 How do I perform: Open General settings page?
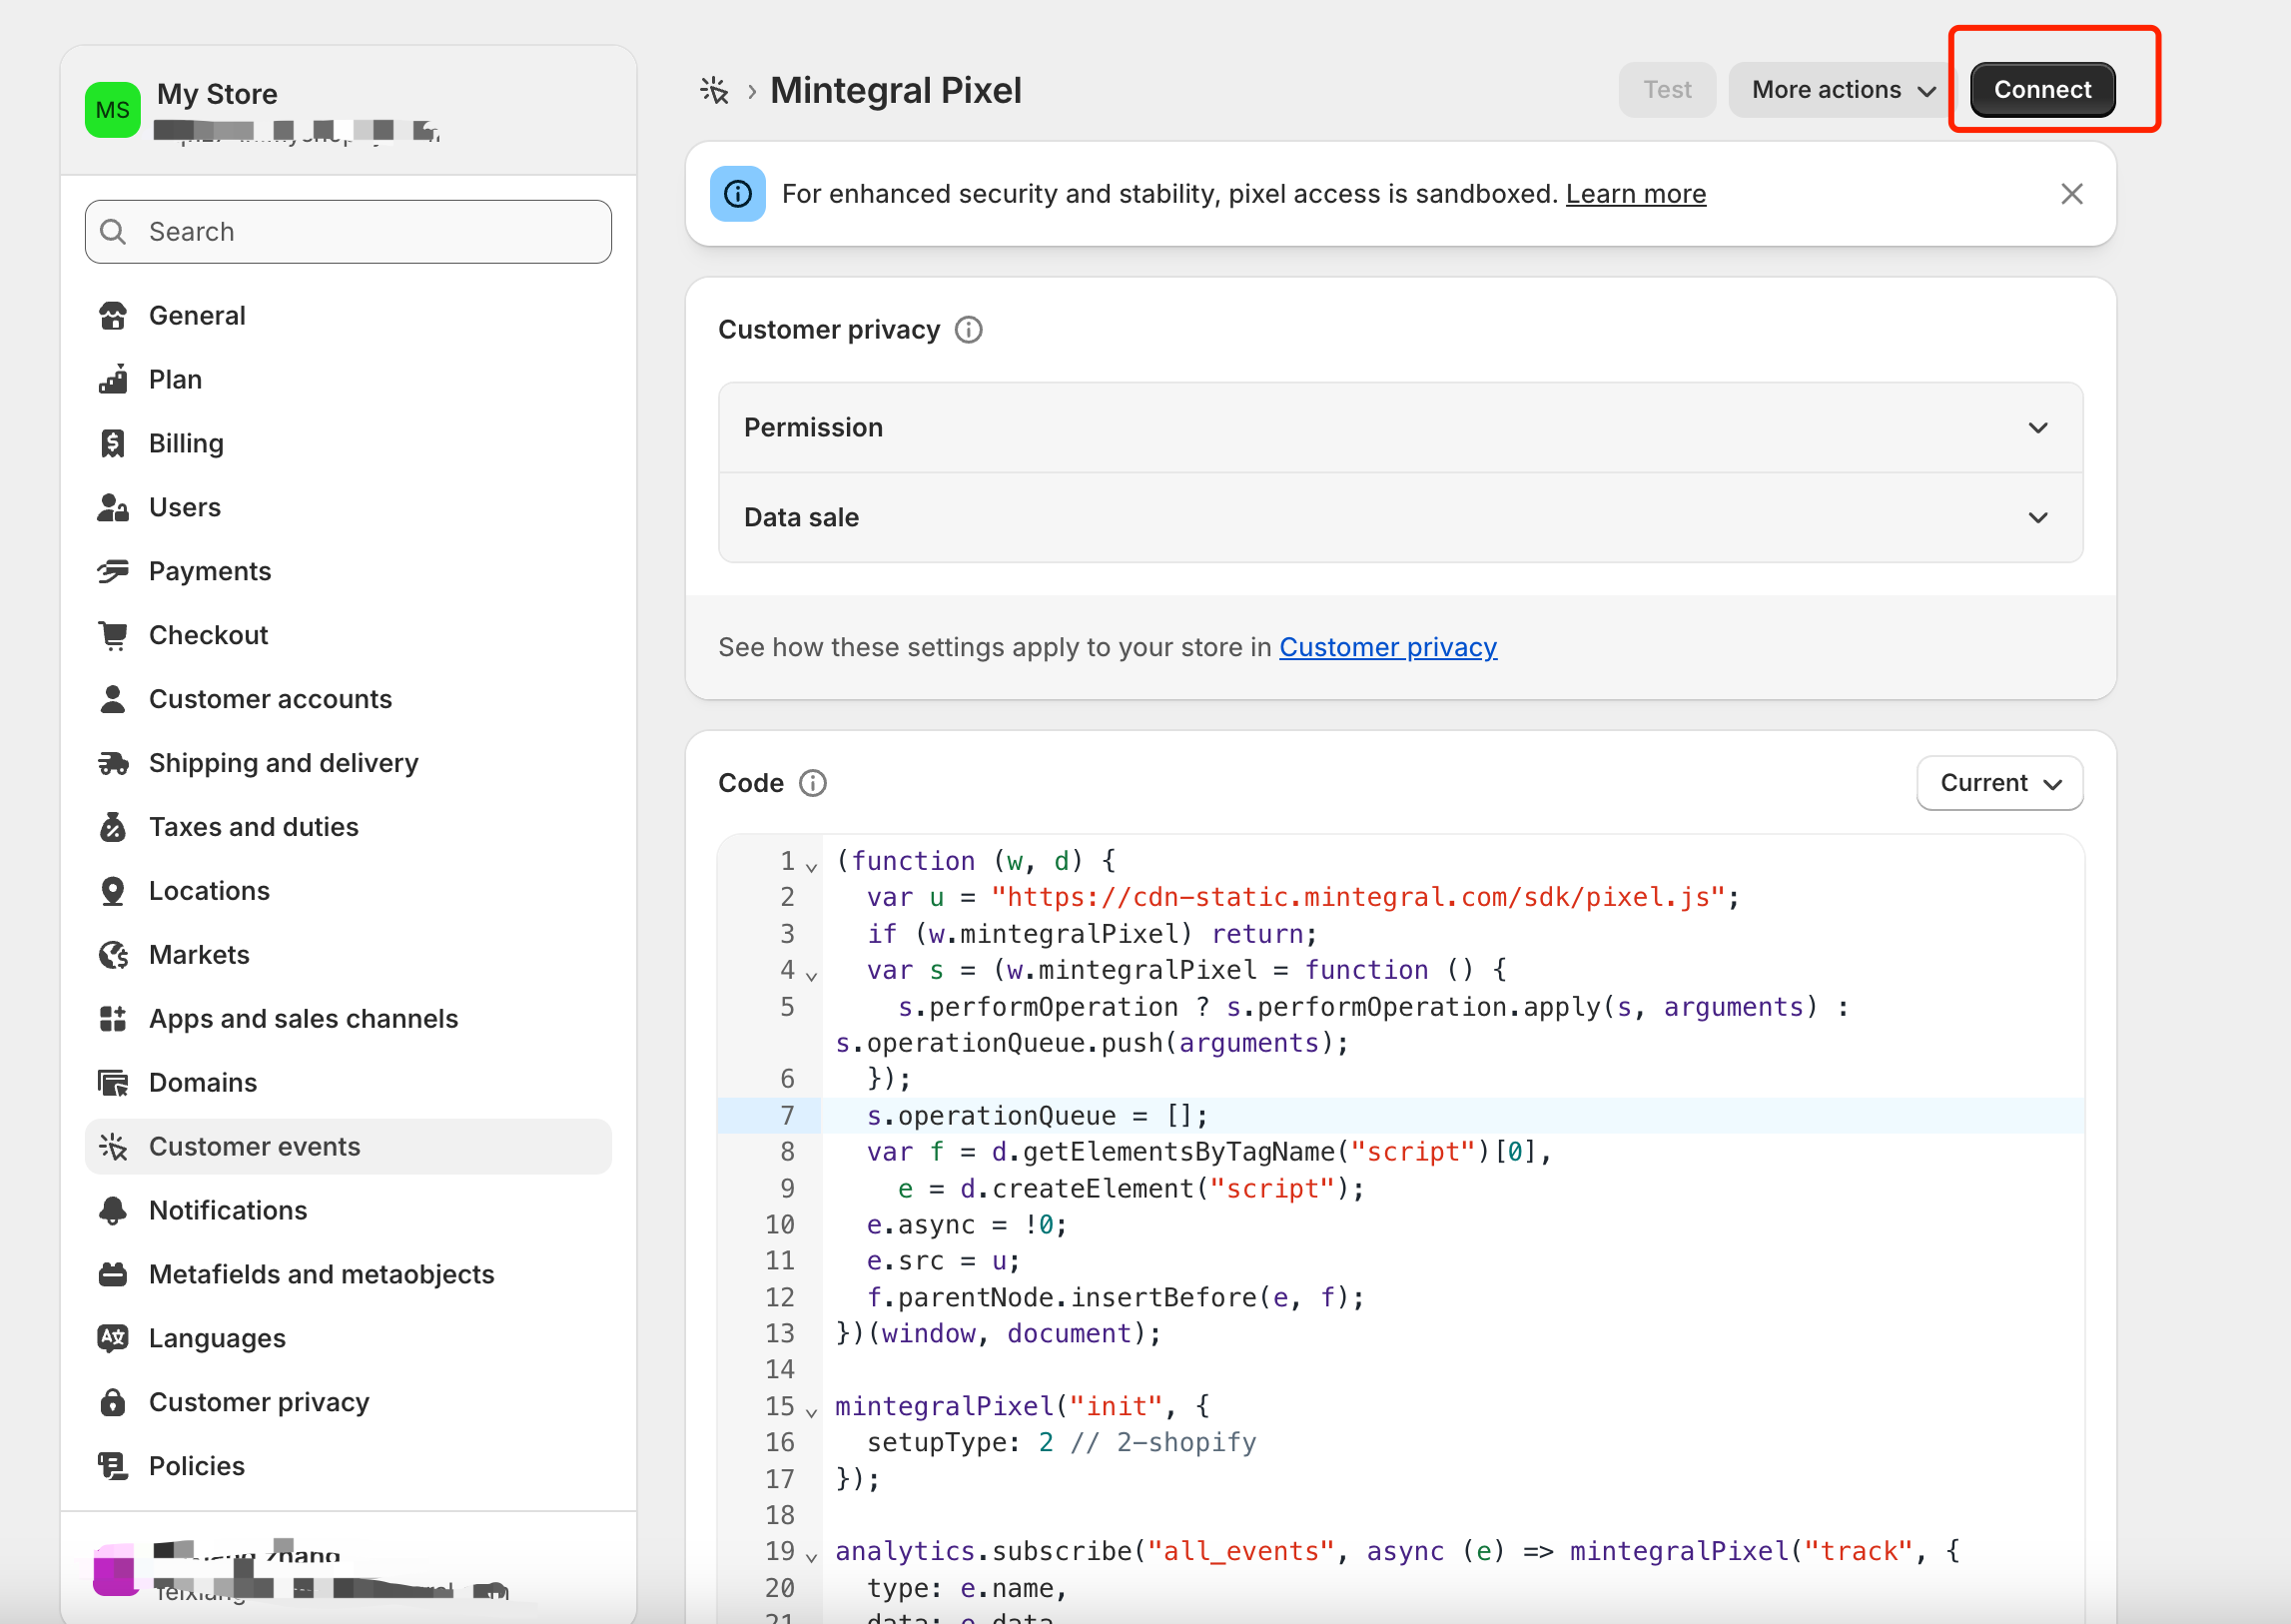click(348, 316)
